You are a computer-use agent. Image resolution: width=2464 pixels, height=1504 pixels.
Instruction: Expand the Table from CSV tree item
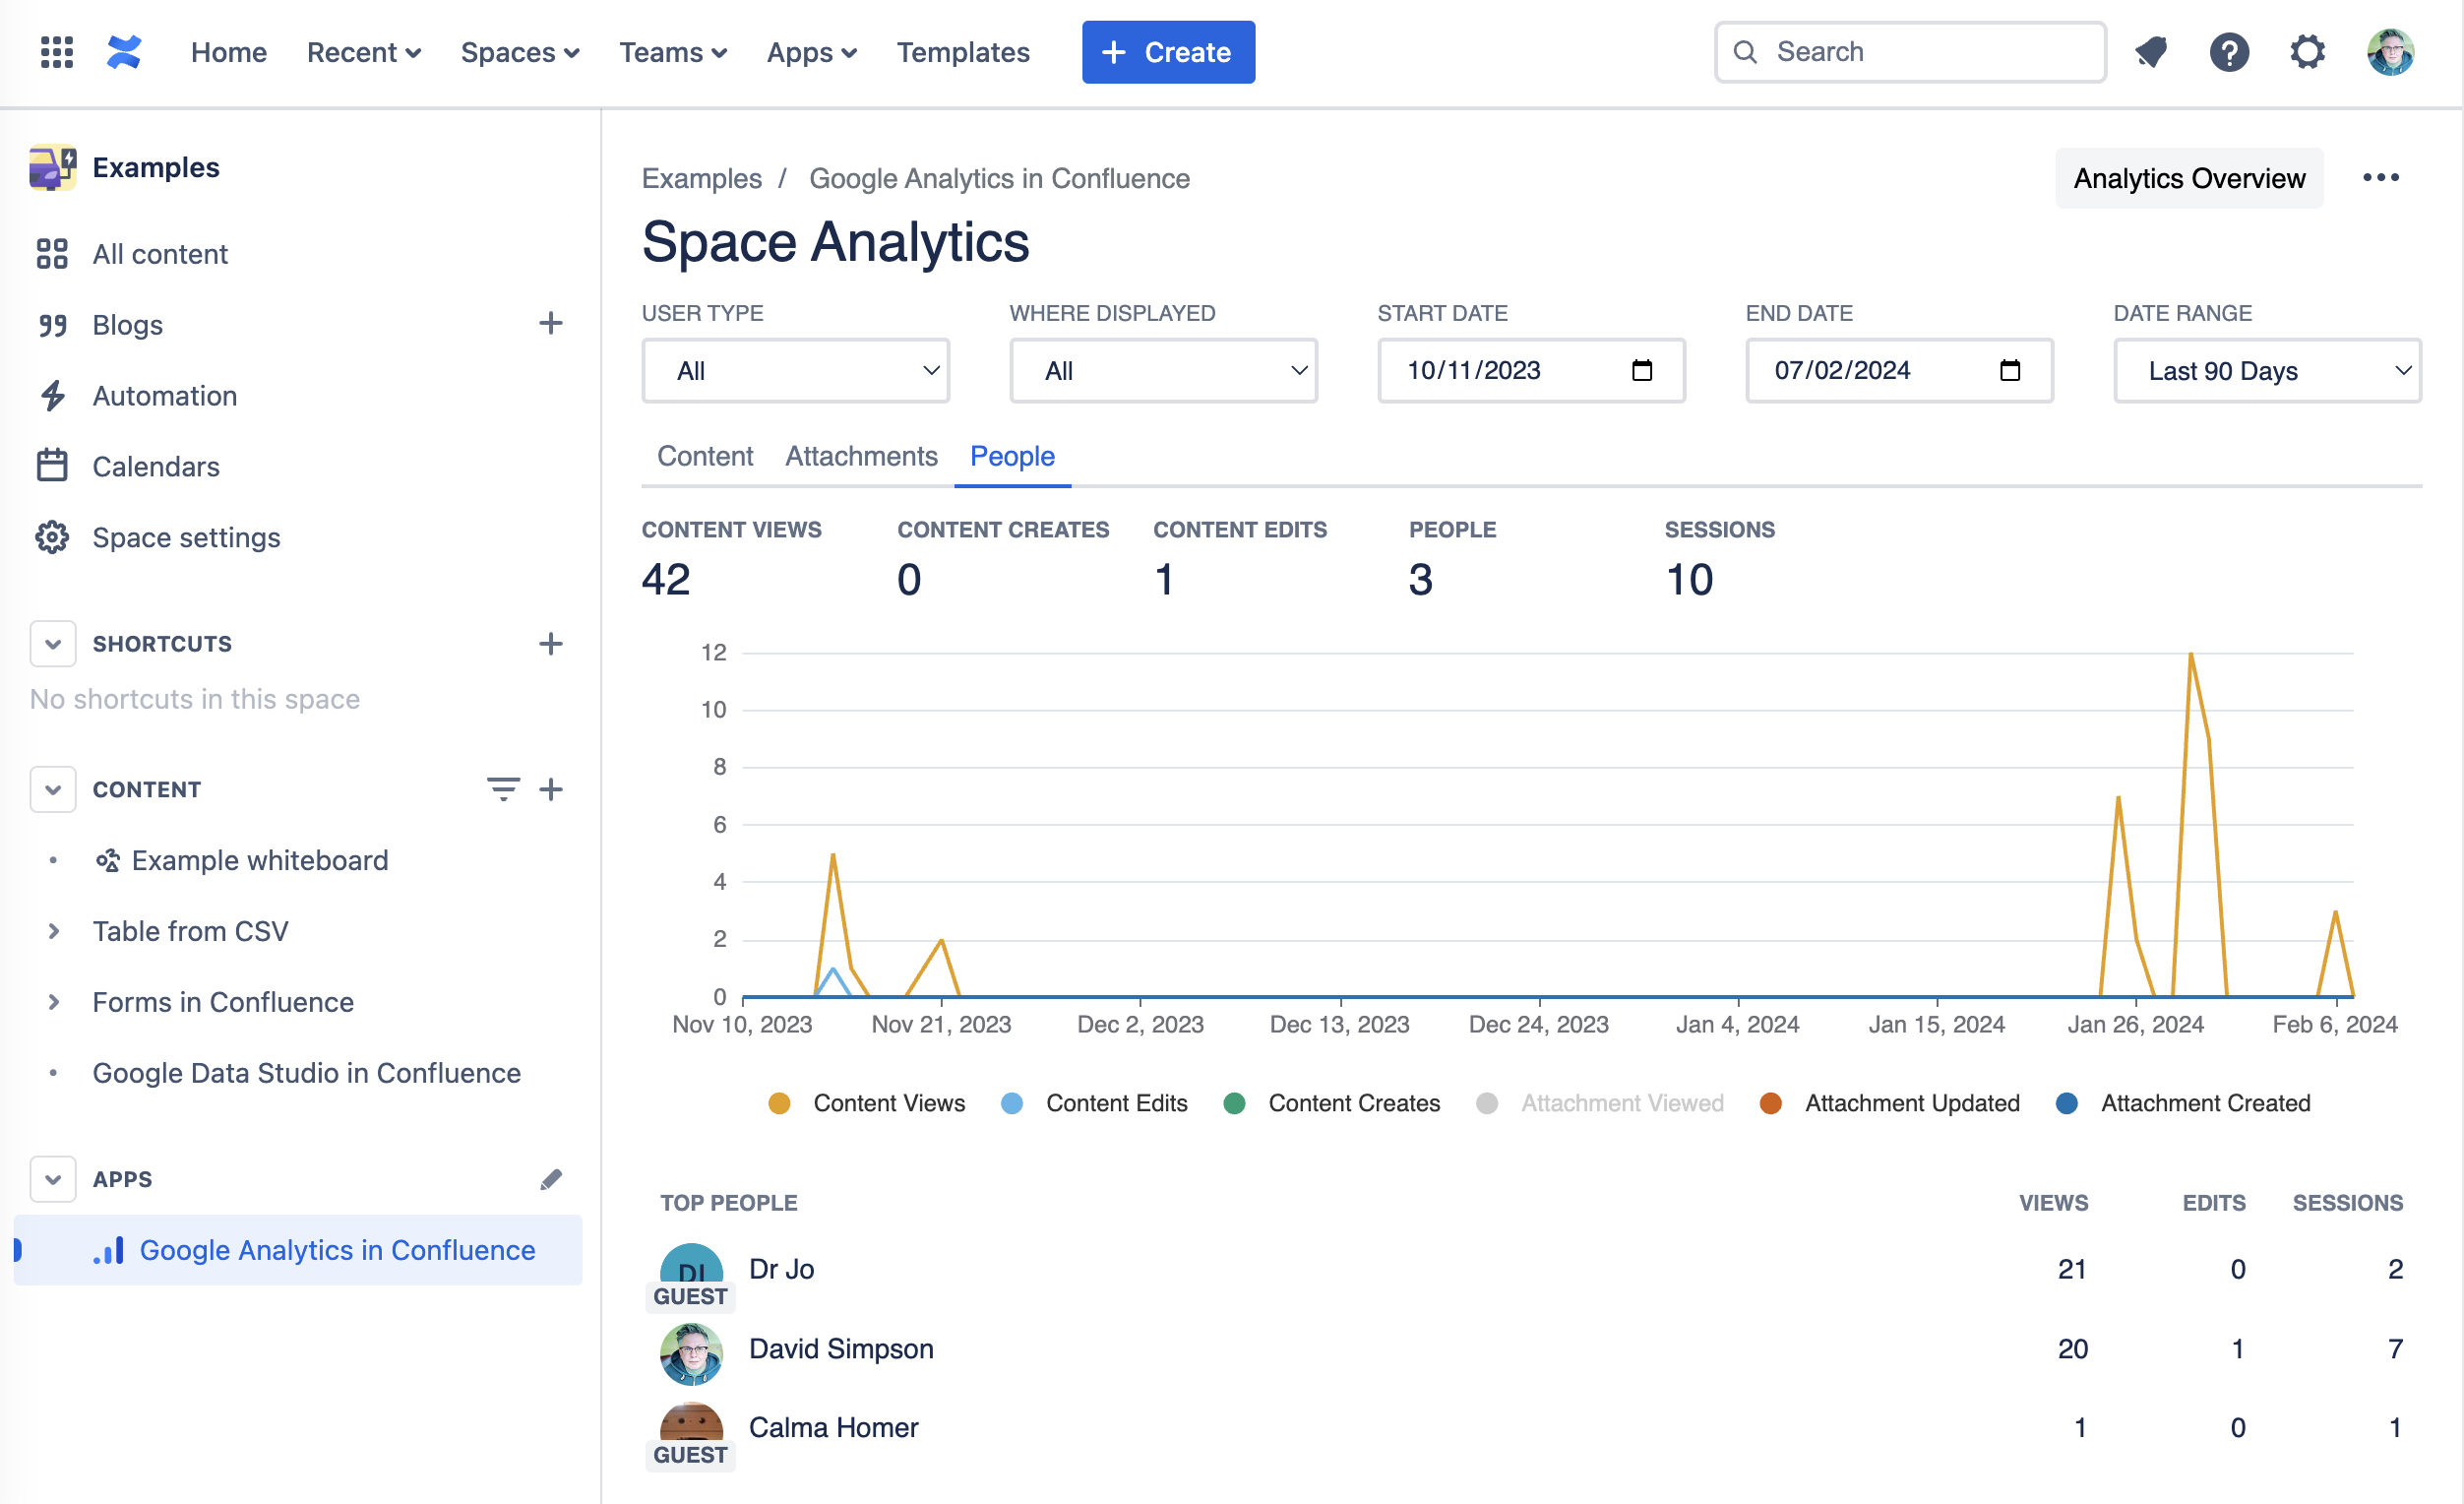click(54, 931)
